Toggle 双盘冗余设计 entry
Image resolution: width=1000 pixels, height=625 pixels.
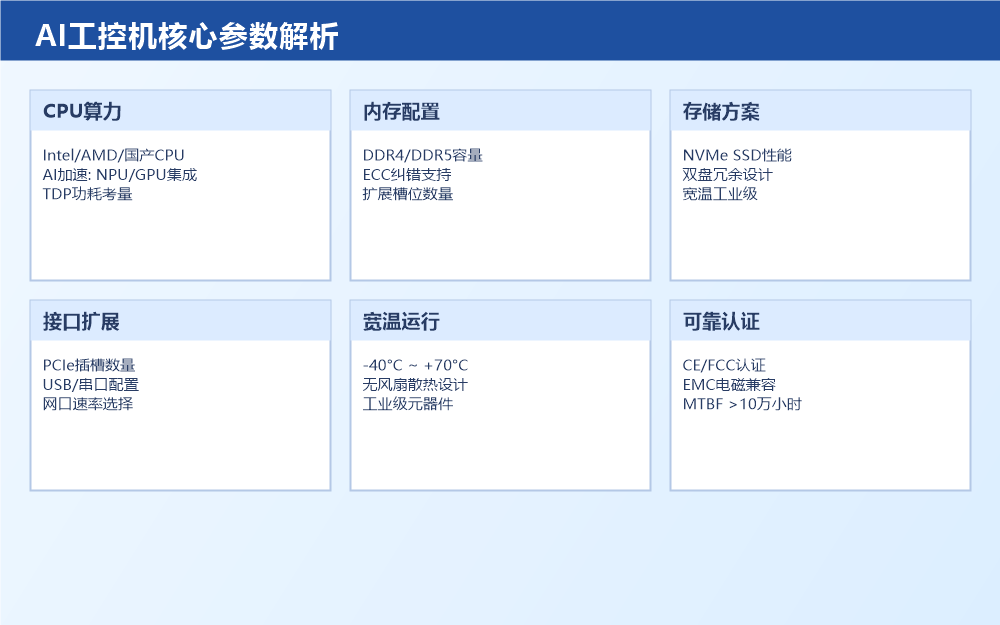(x=728, y=174)
